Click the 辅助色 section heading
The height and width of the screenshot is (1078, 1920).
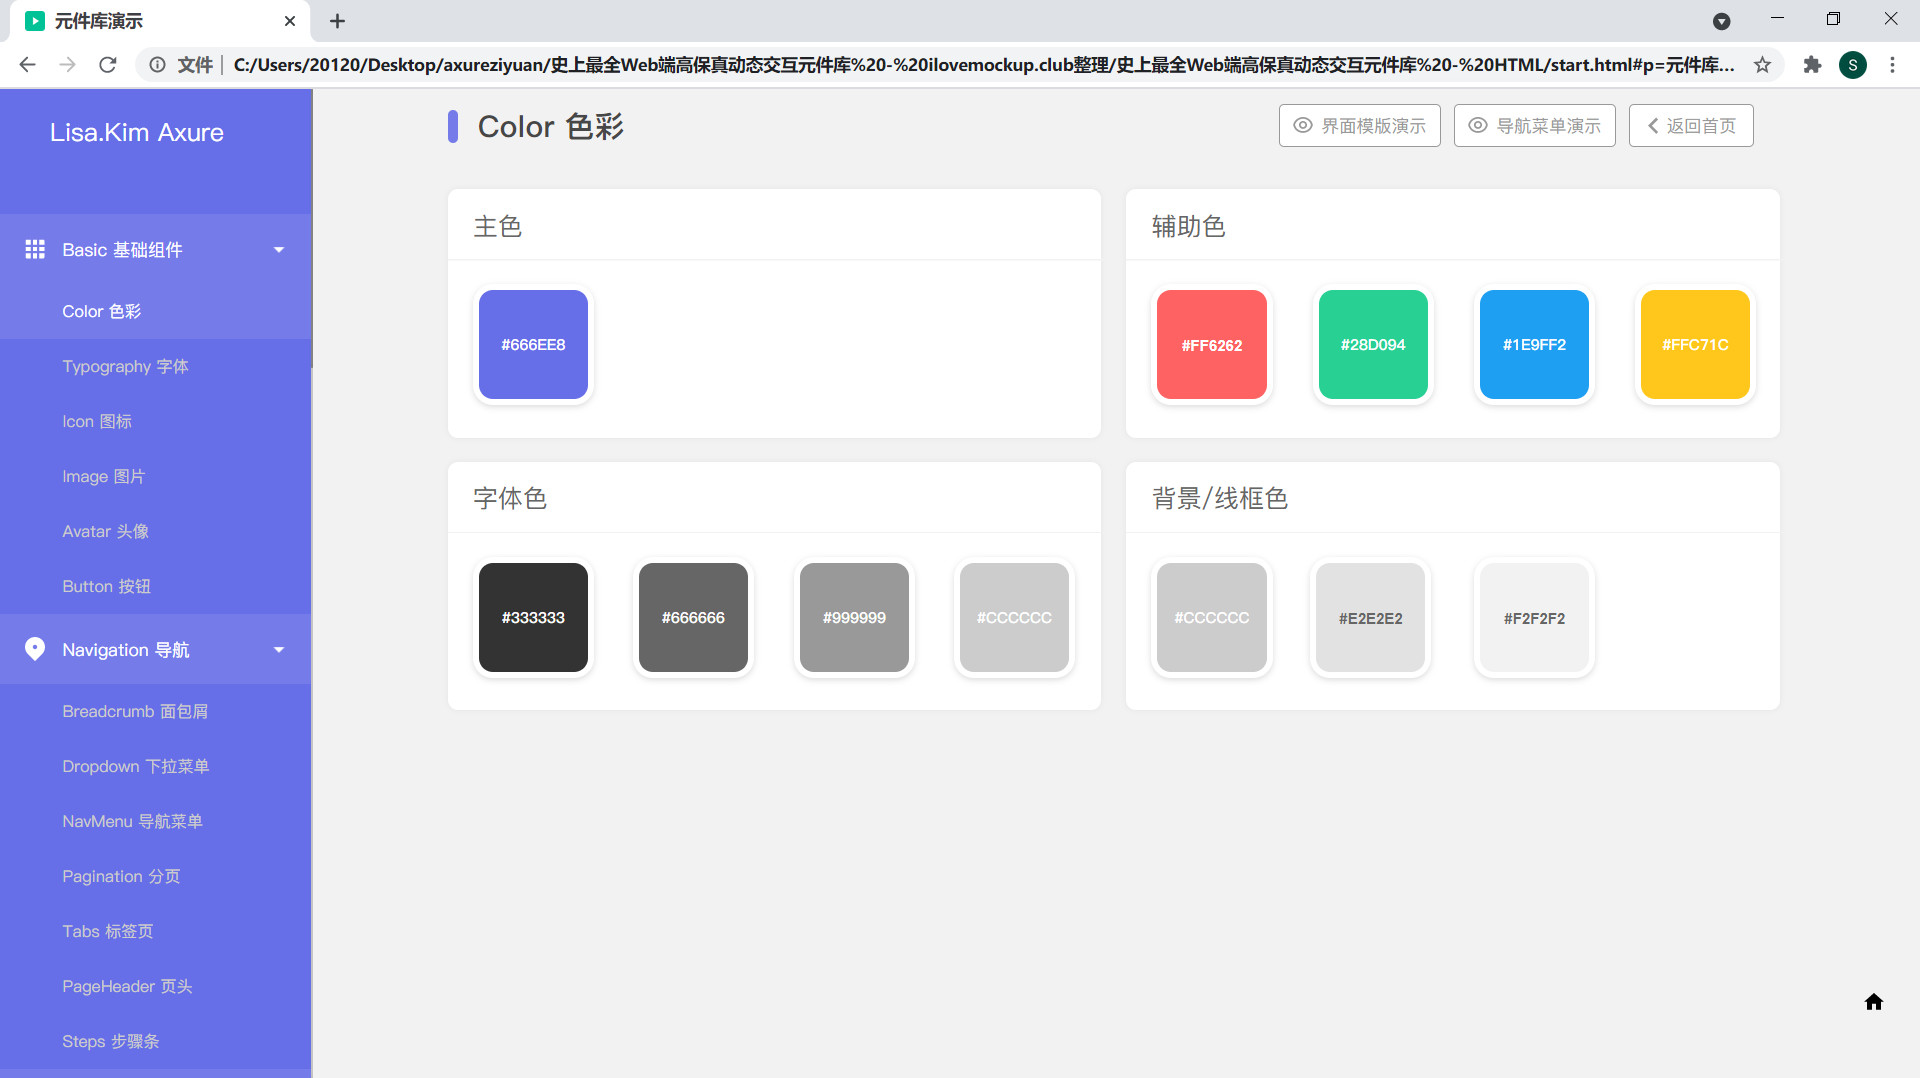[1188, 227]
